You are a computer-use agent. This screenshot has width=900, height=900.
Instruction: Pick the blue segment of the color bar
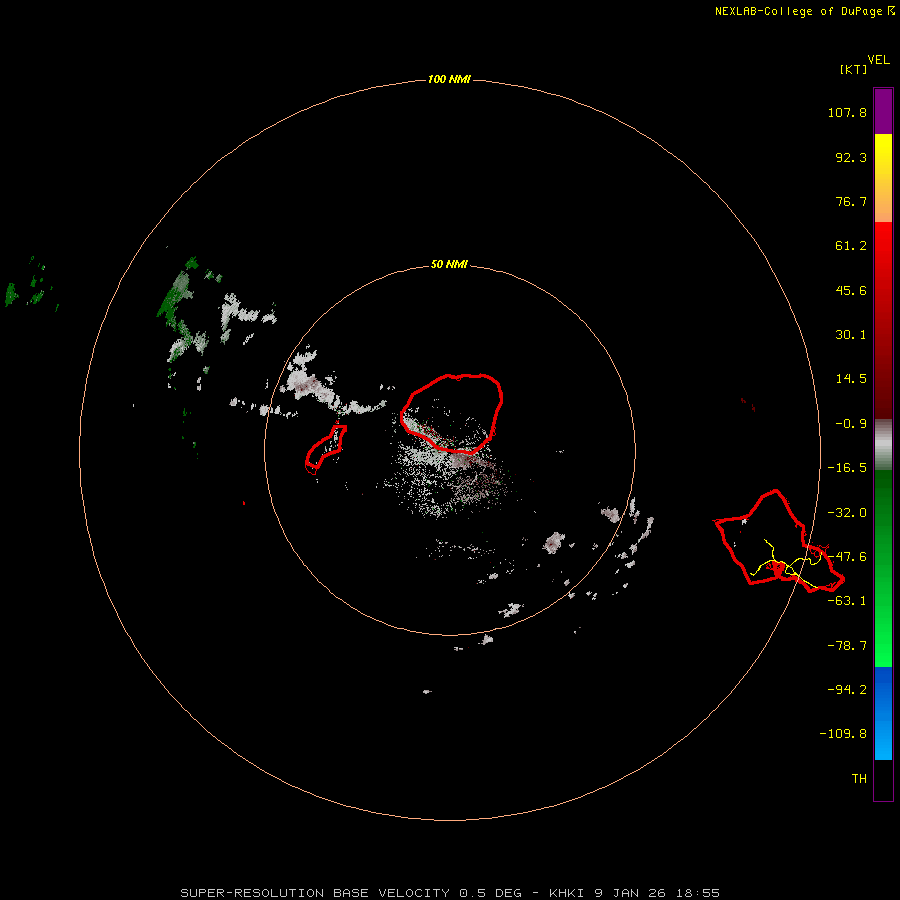(x=883, y=713)
